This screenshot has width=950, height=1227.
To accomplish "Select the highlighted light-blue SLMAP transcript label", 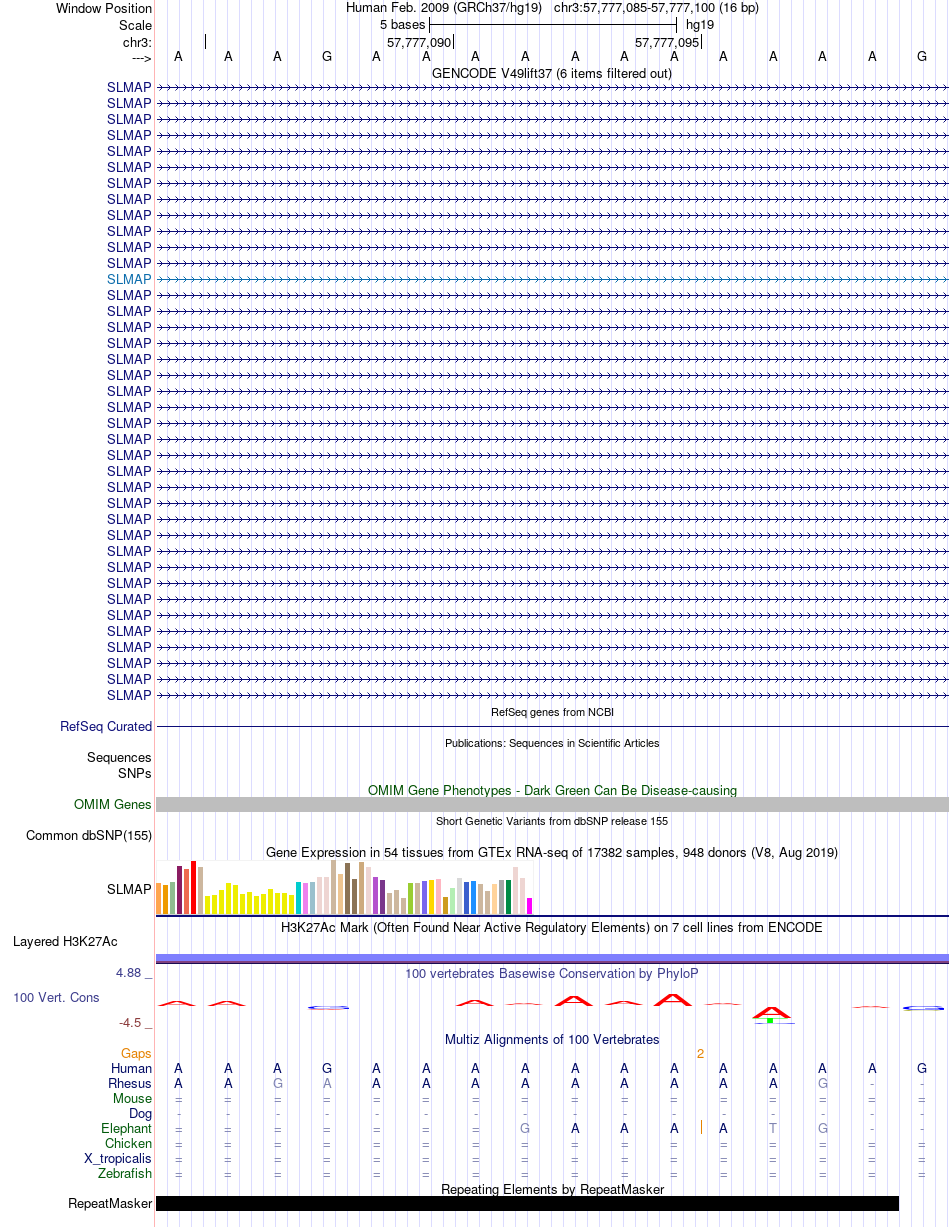I will pos(129,279).
